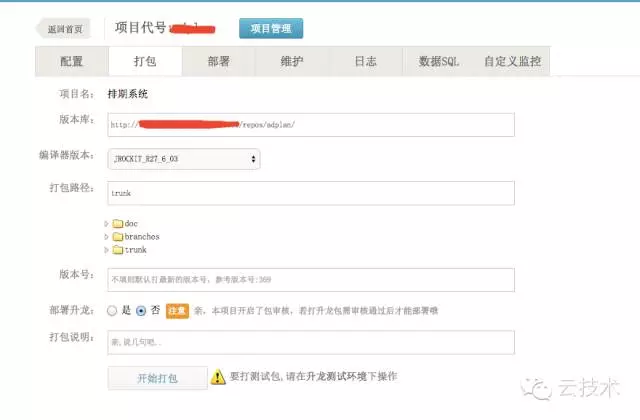Click the 开始打包 button
640x420 pixels.
pyautogui.click(x=155, y=378)
